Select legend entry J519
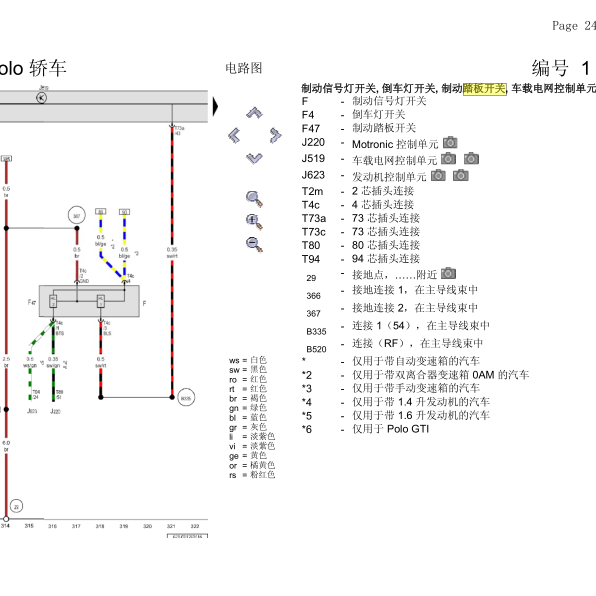Screen dimensions: 596x596 pos(313,159)
